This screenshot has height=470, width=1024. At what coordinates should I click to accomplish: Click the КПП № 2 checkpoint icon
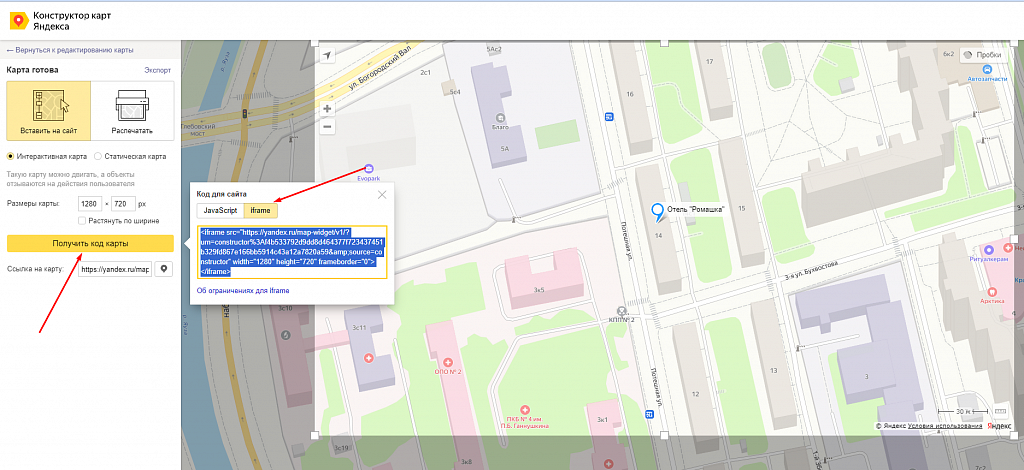click(x=622, y=311)
